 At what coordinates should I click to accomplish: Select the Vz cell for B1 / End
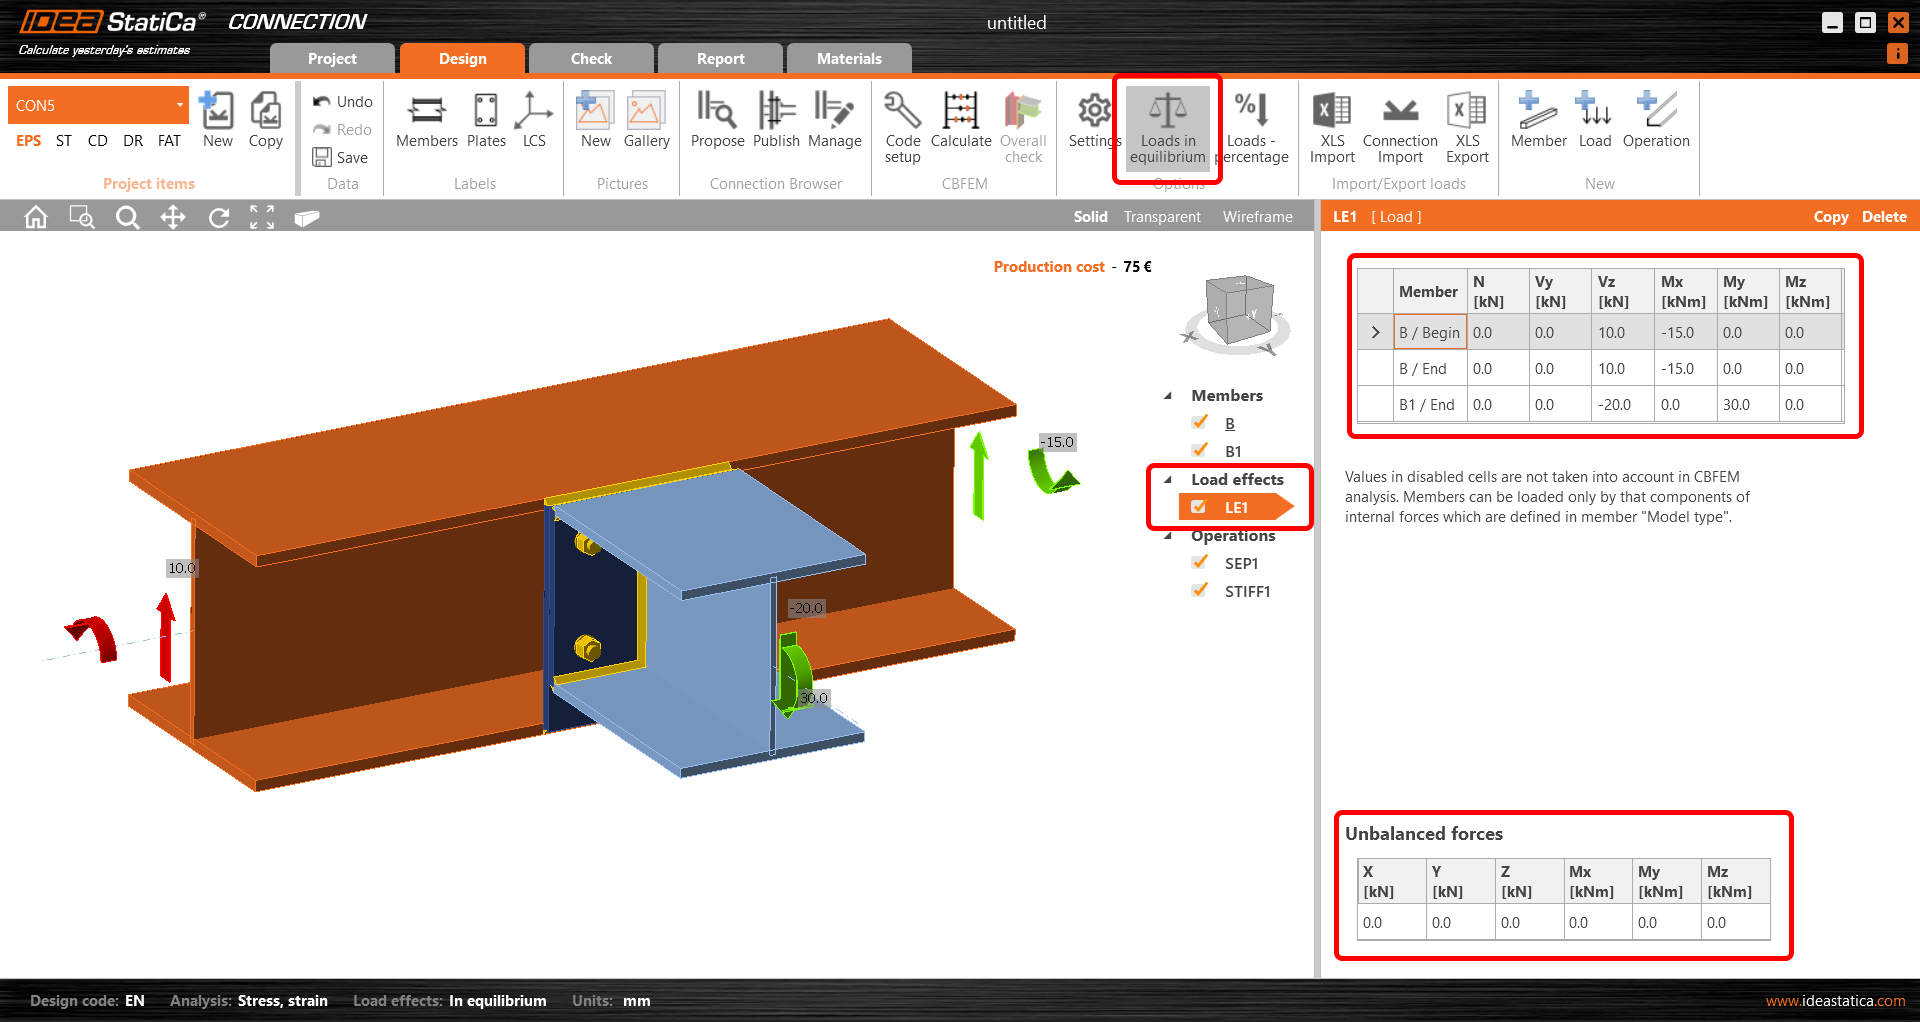(1621, 405)
